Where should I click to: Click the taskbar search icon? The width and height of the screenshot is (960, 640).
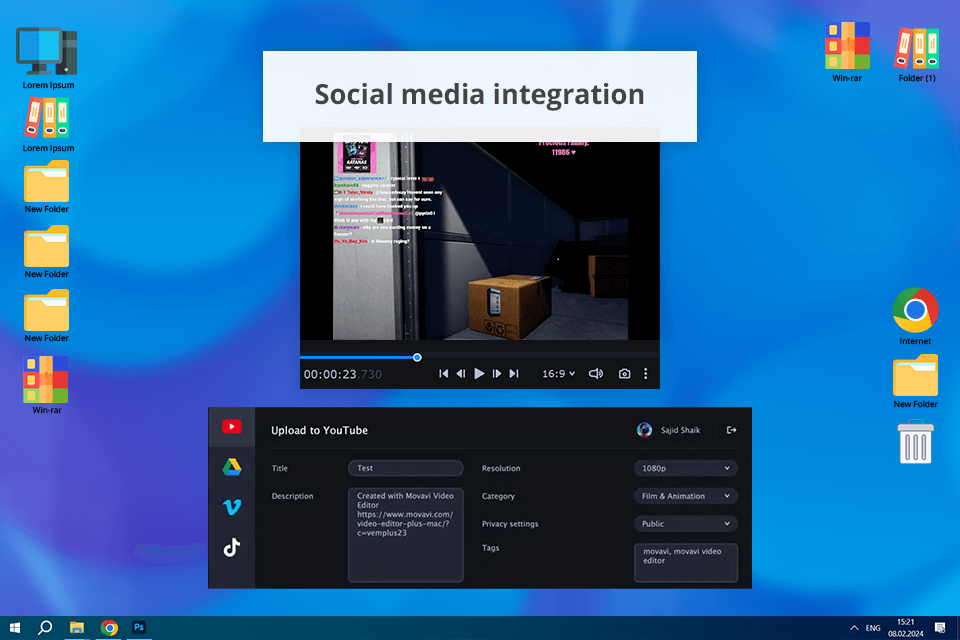[45, 628]
